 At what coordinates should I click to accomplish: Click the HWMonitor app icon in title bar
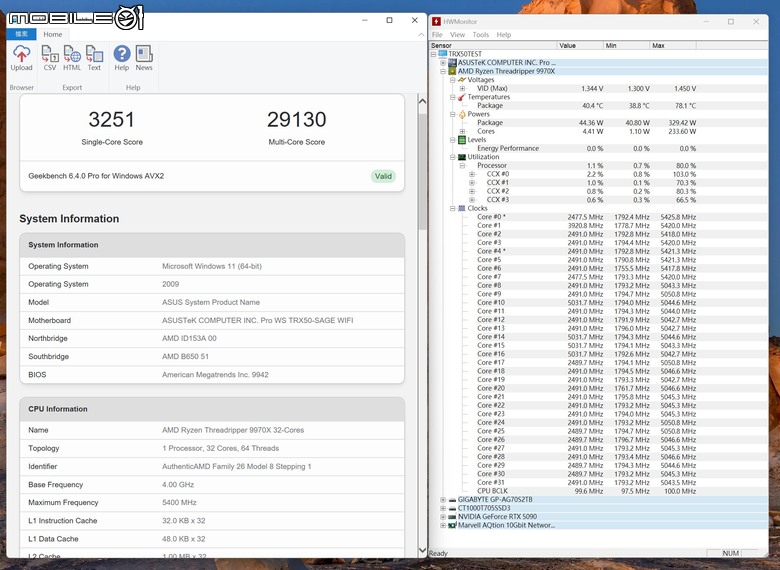(x=436, y=21)
